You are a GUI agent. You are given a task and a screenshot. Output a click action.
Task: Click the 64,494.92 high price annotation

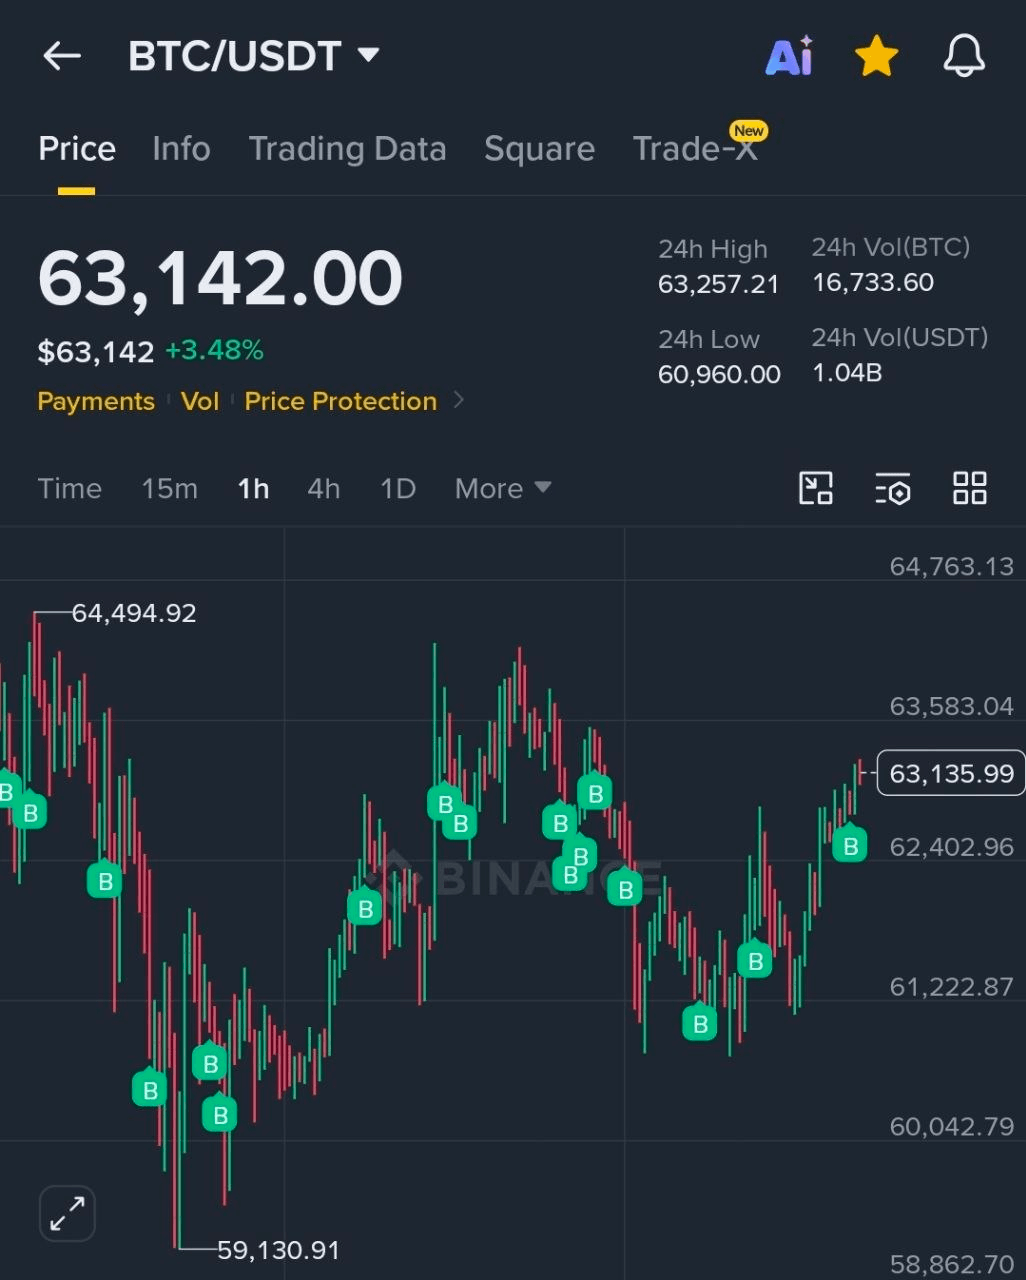click(134, 613)
